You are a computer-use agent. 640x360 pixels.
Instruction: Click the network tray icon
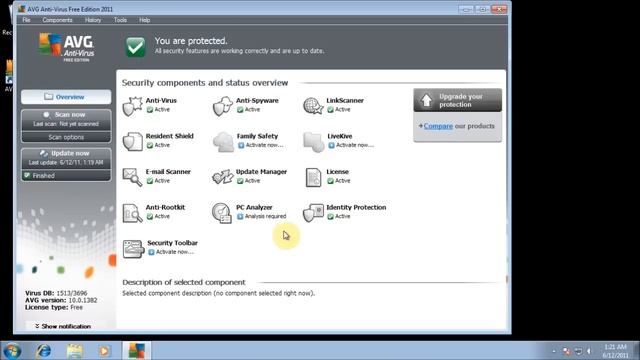click(578, 351)
